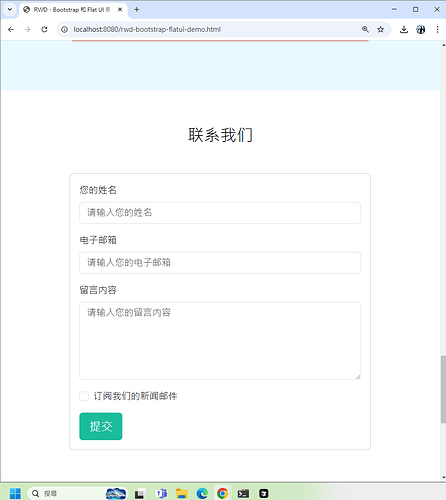Go back with the browser back arrow
This screenshot has width=446, height=500.
tap(11, 29)
